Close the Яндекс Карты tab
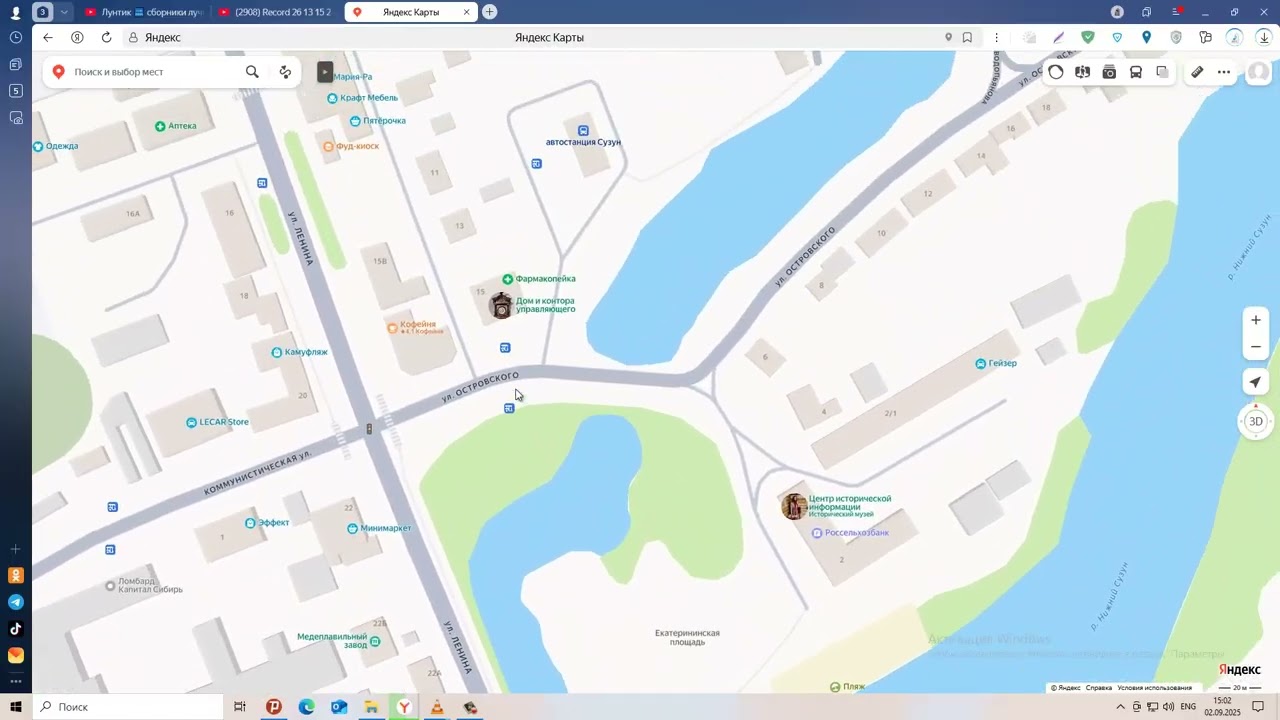Image resolution: width=1280 pixels, height=720 pixels. pos(466,12)
